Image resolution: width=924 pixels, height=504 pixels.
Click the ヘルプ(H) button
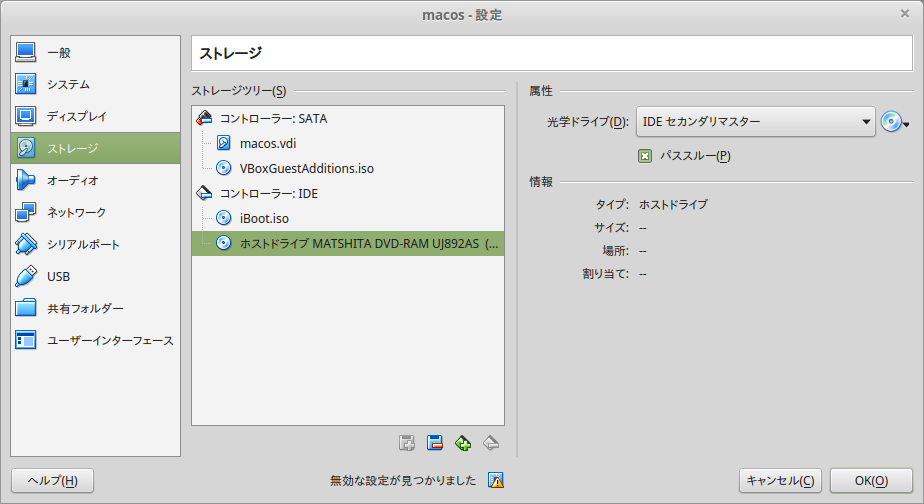pos(52,481)
